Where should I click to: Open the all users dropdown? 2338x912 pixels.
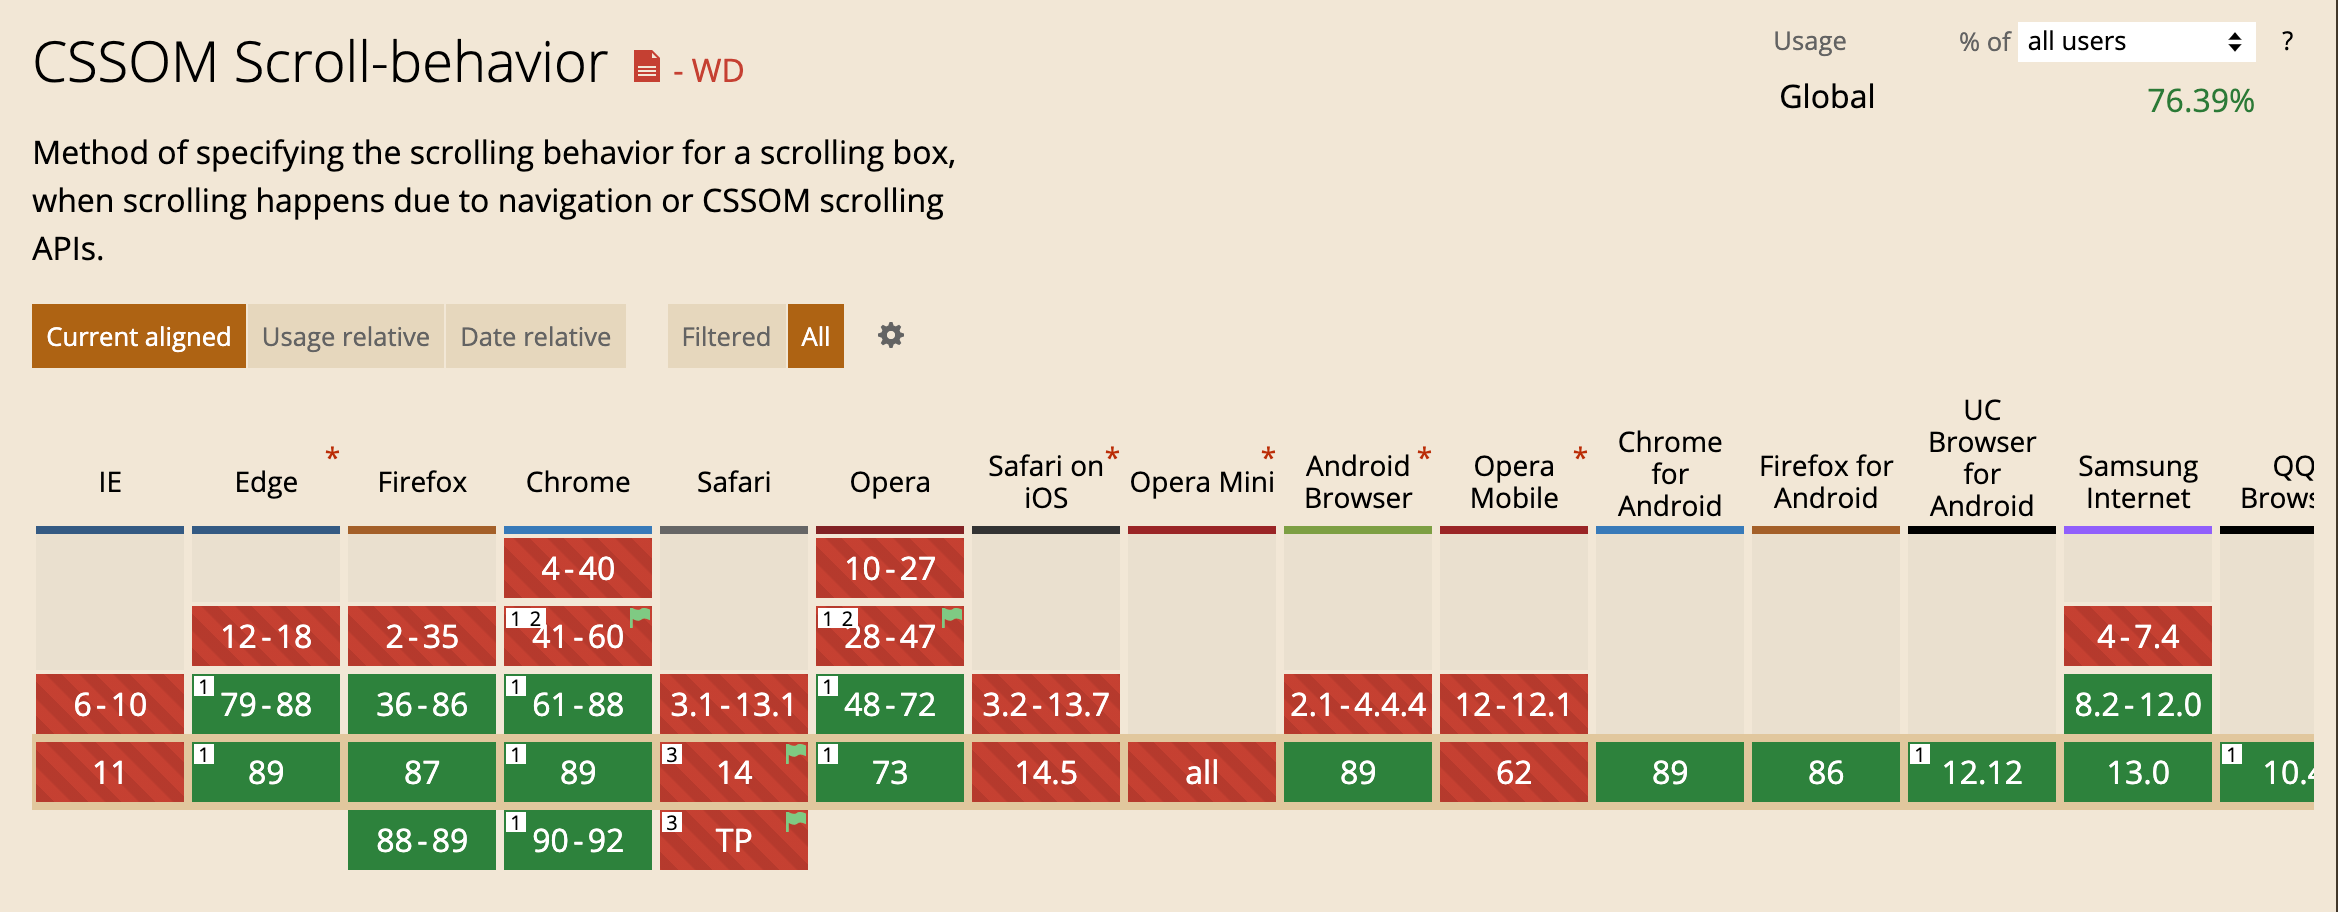2136,42
